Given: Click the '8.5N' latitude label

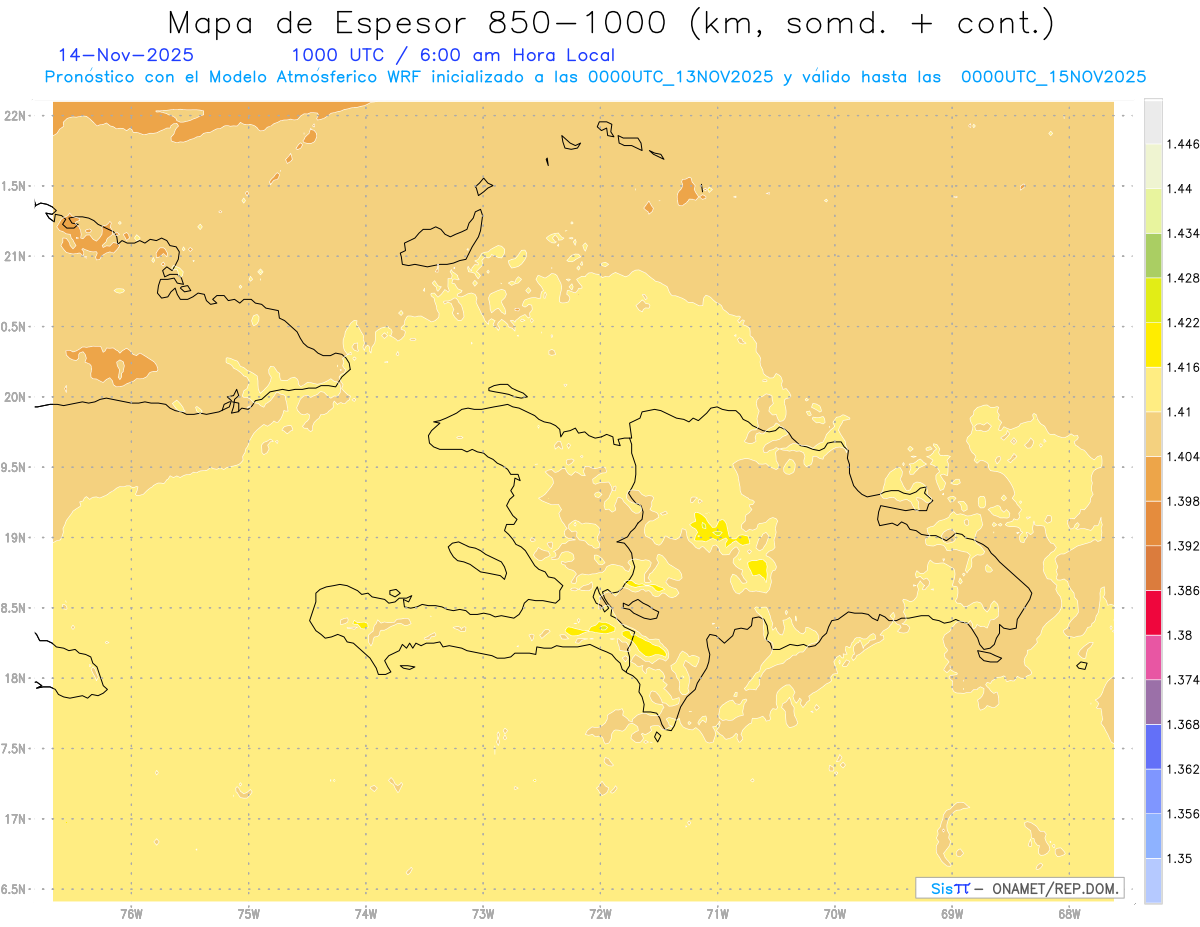Looking at the screenshot, I should pyautogui.click(x=15, y=608).
